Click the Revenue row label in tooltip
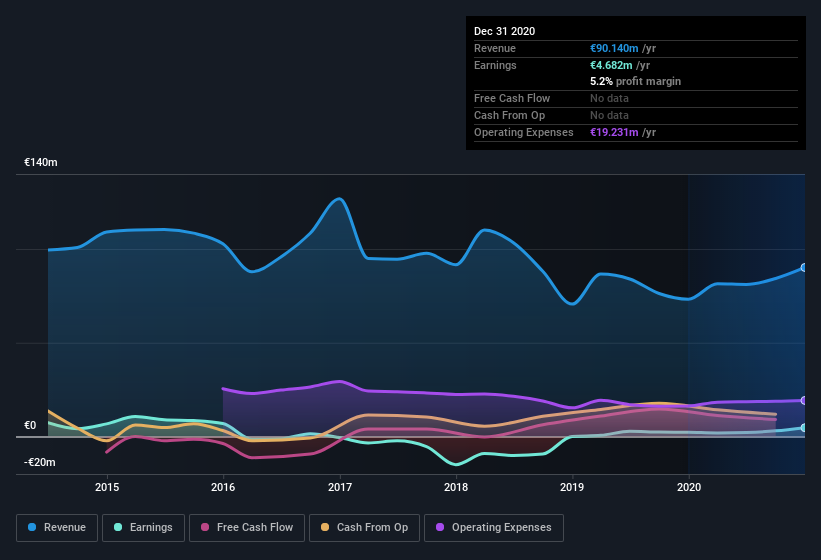Screen dimensions: 821x560 point(495,48)
